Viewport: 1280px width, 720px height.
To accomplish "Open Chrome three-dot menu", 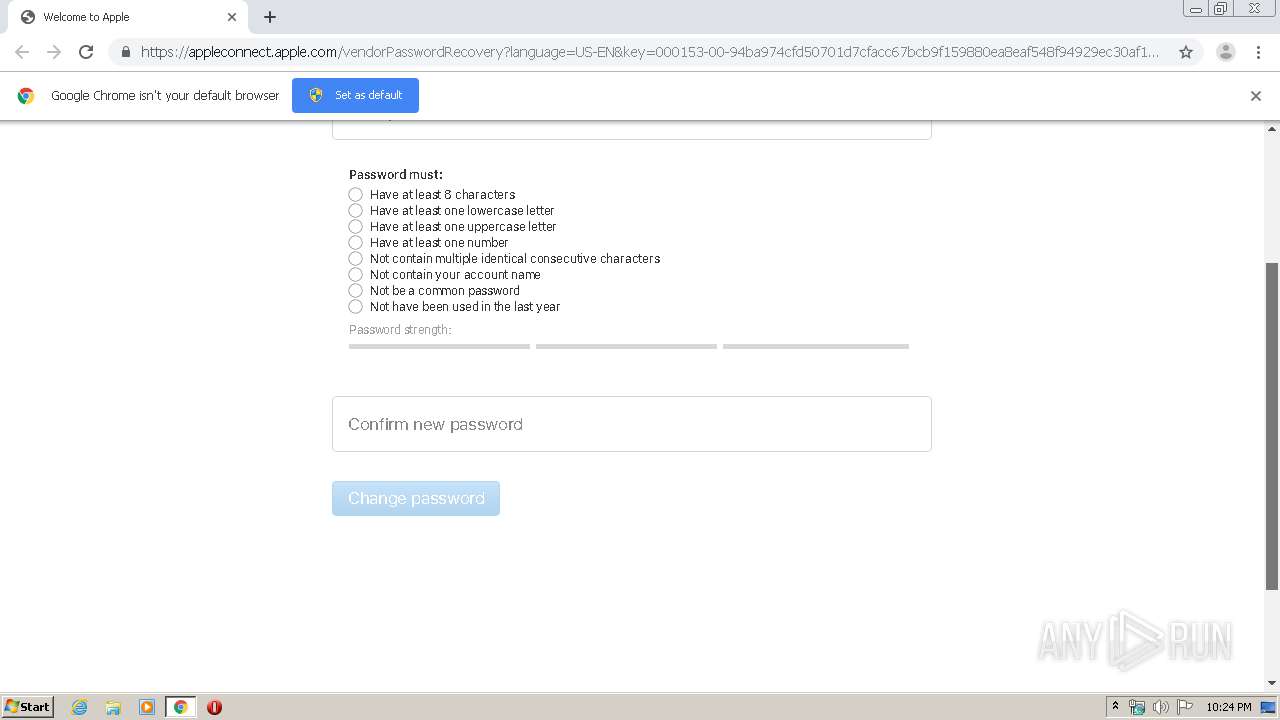I will point(1258,52).
